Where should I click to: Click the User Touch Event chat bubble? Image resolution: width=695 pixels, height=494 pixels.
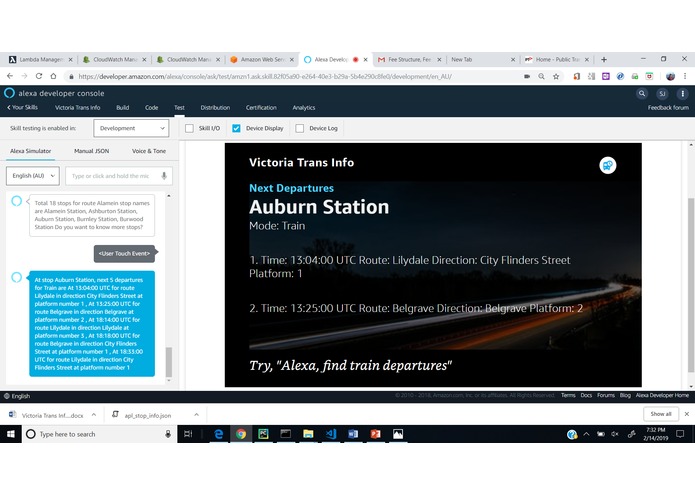[125, 253]
